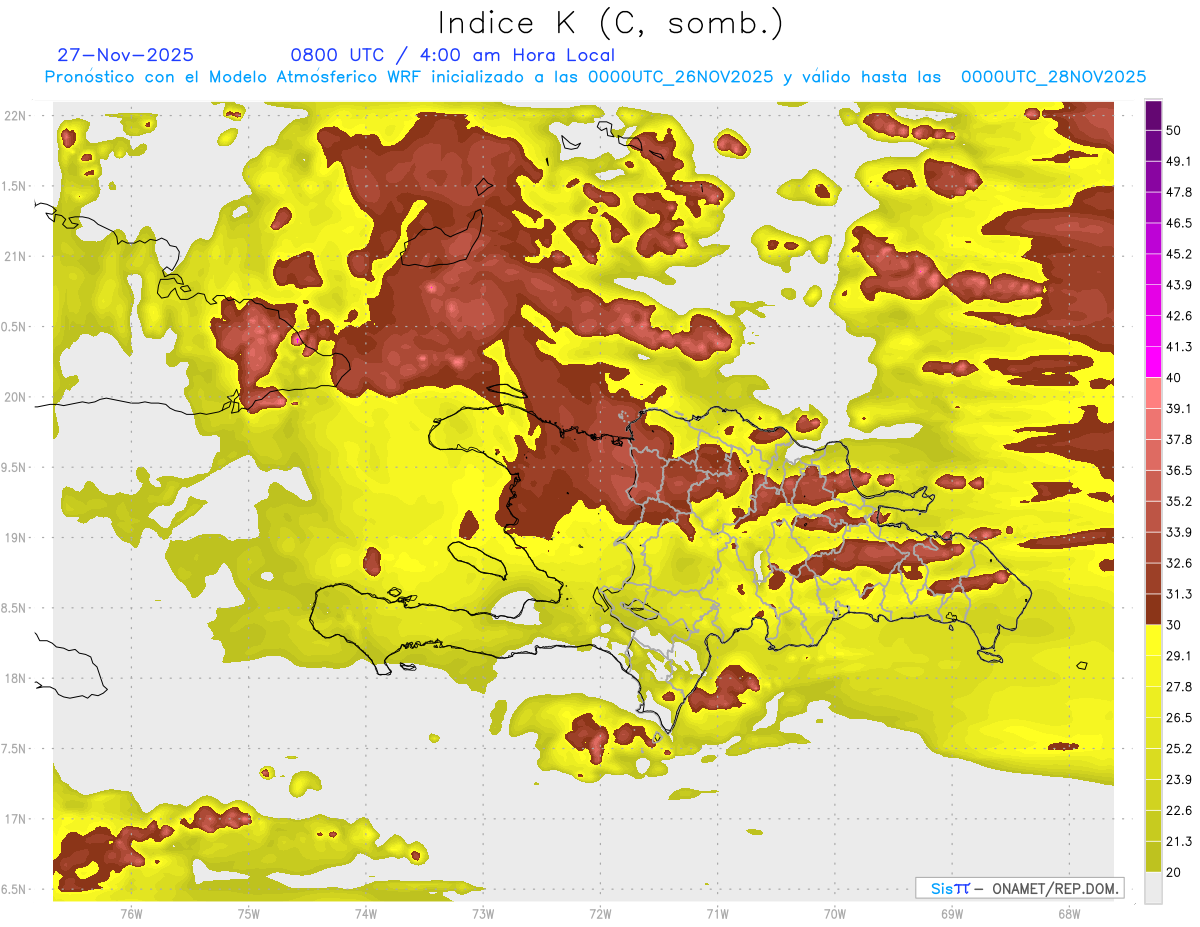This screenshot has height=927, width=1200.
Task: Click the '20N' latitude label
Action: pos(16,398)
